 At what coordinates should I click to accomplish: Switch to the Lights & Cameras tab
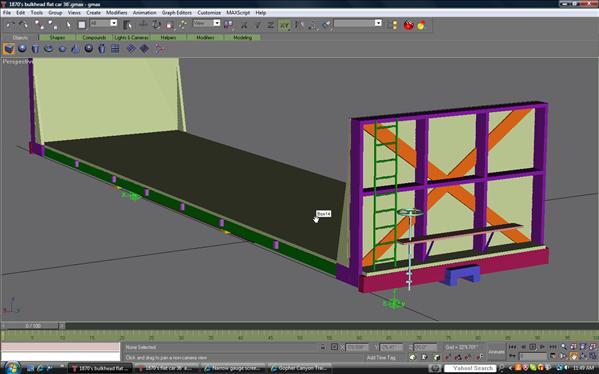click(131, 37)
